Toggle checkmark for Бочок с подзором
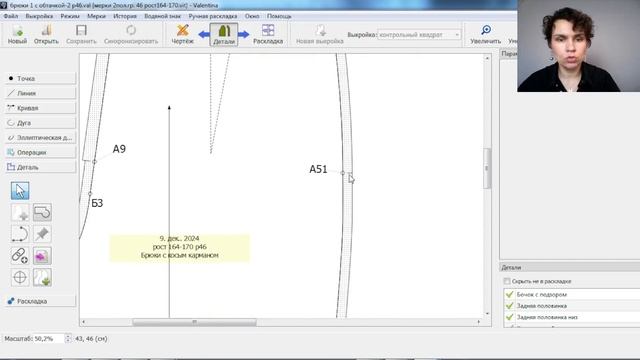Viewport: 640px width, 360px height. (509, 294)
